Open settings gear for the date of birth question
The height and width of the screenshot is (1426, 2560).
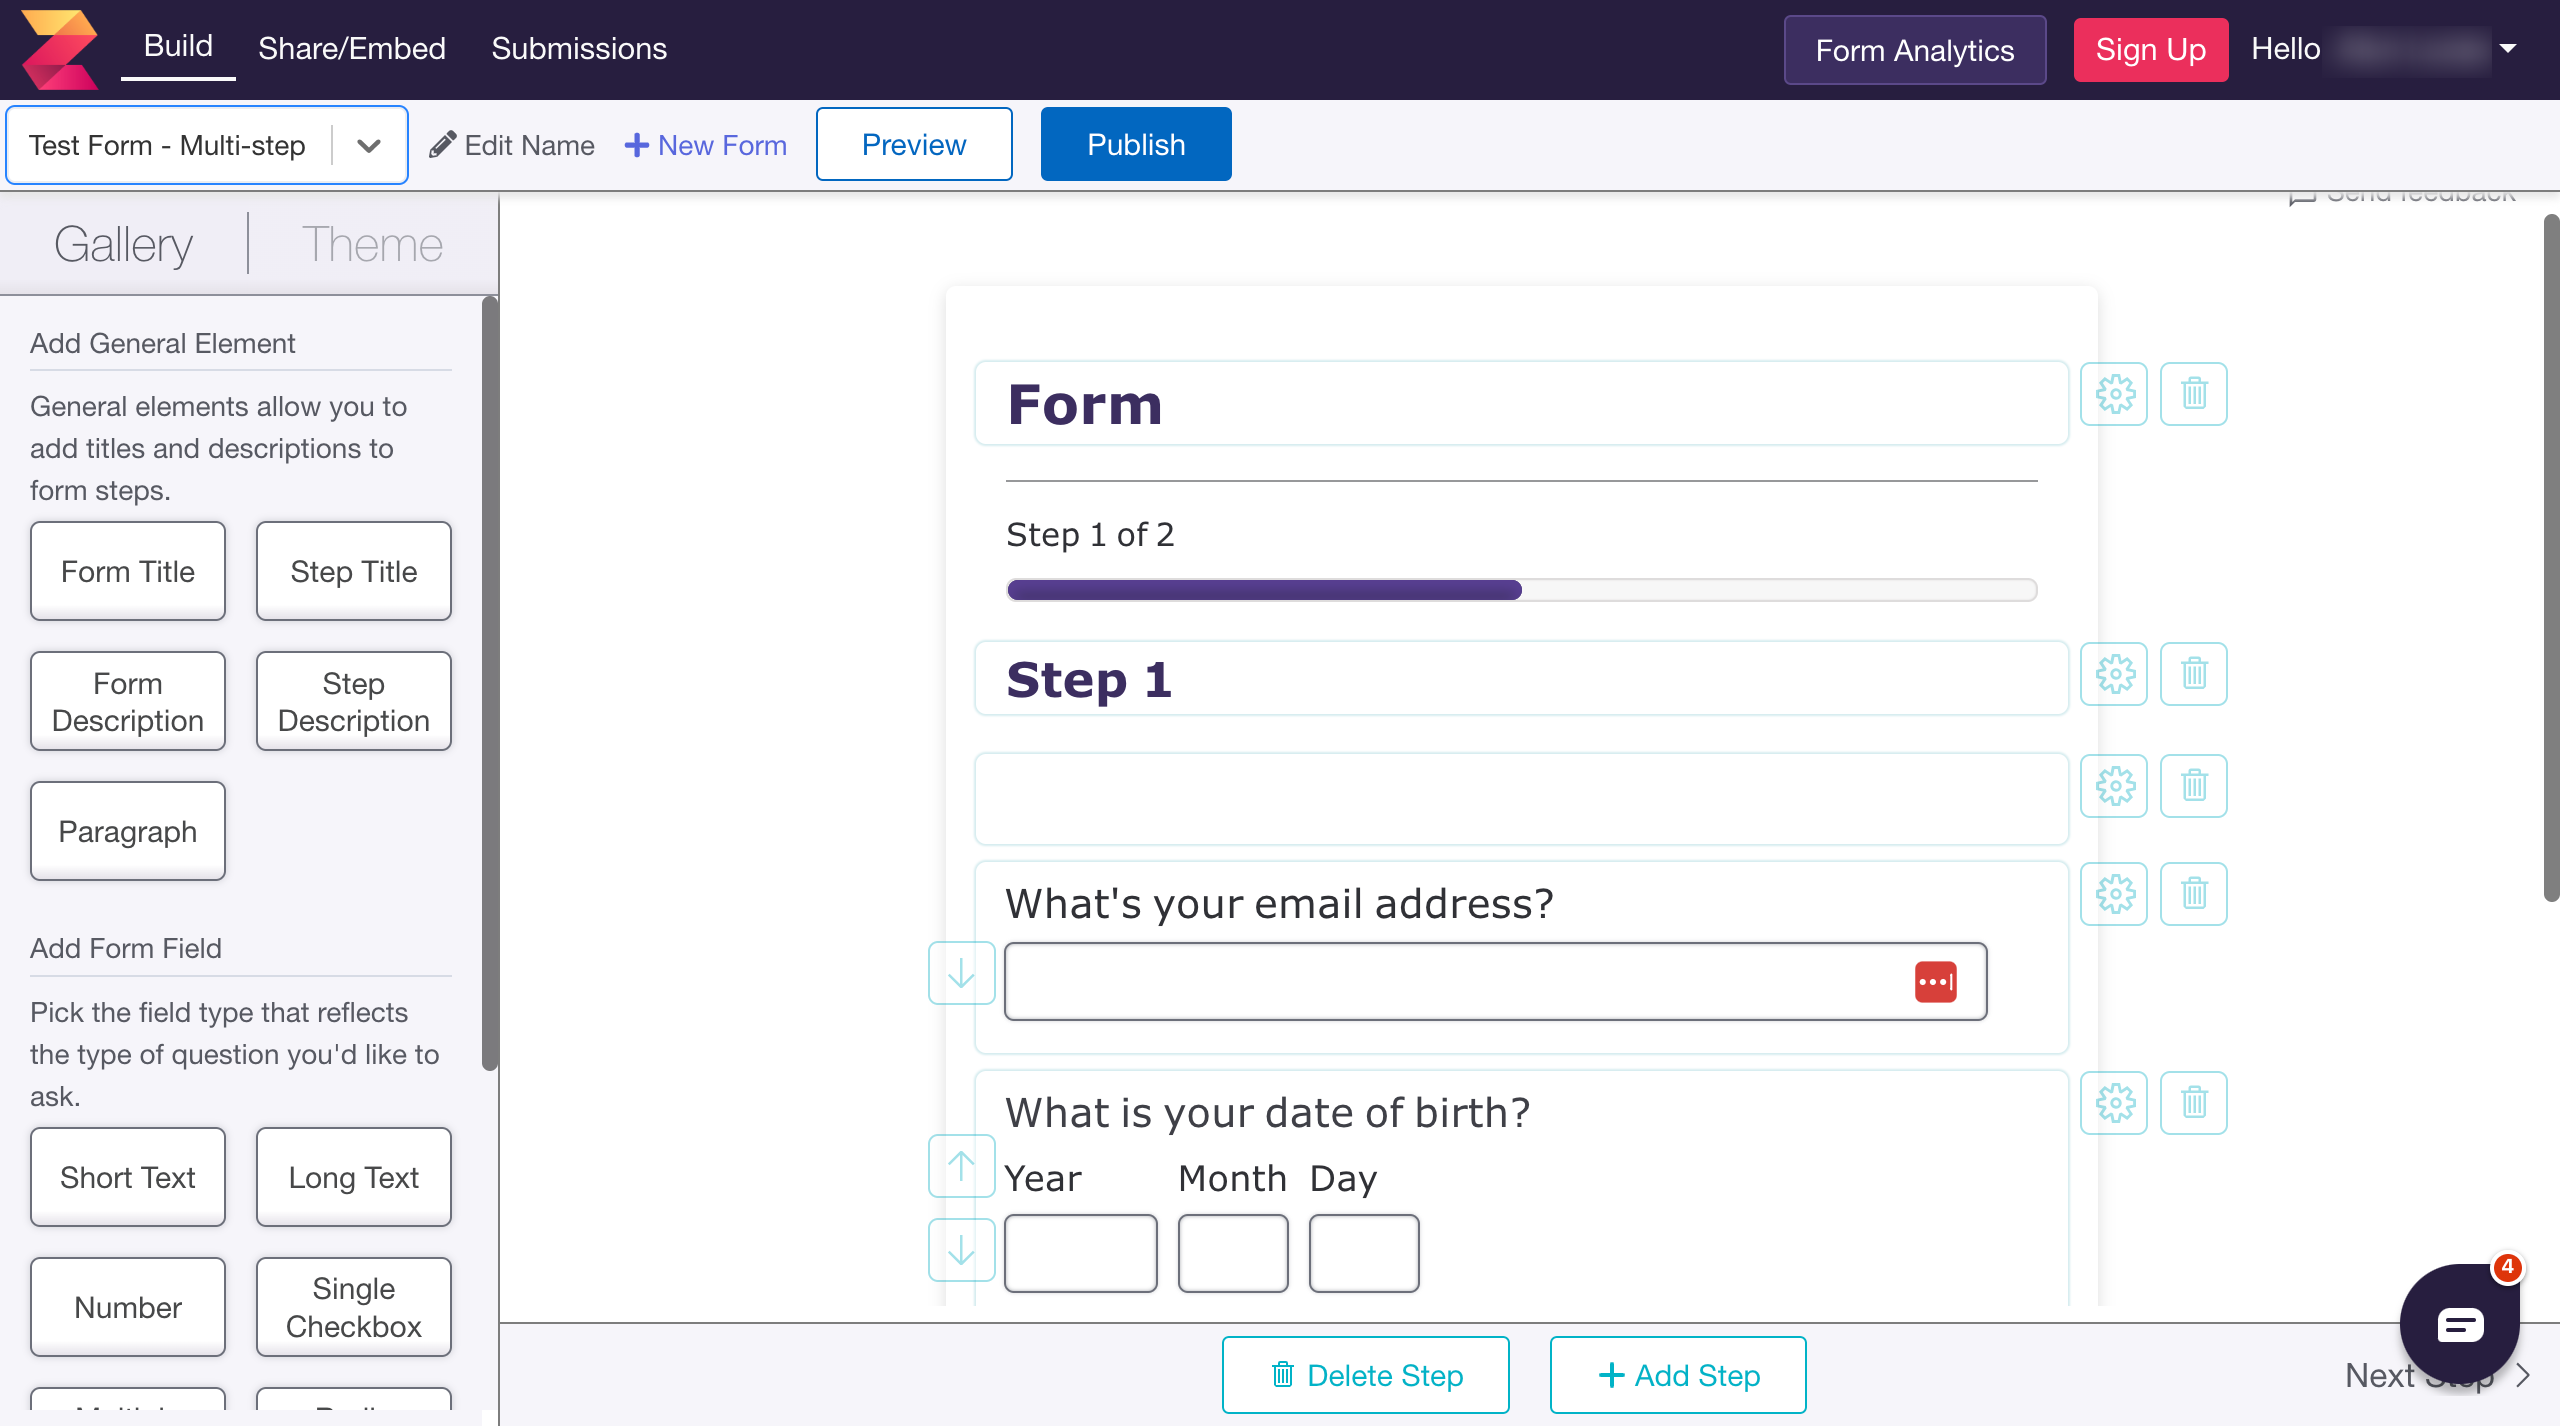(x=2115, y=1103)
